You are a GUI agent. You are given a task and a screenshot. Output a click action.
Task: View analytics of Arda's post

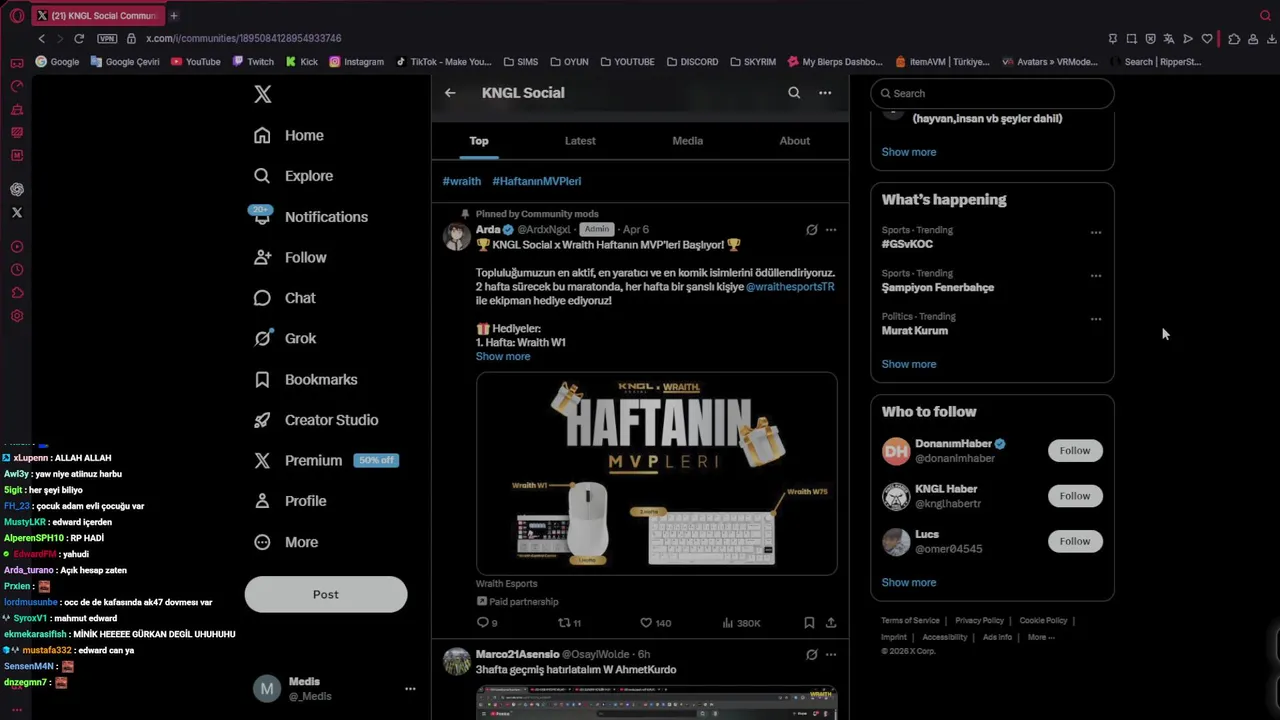[x=741, y=623]
